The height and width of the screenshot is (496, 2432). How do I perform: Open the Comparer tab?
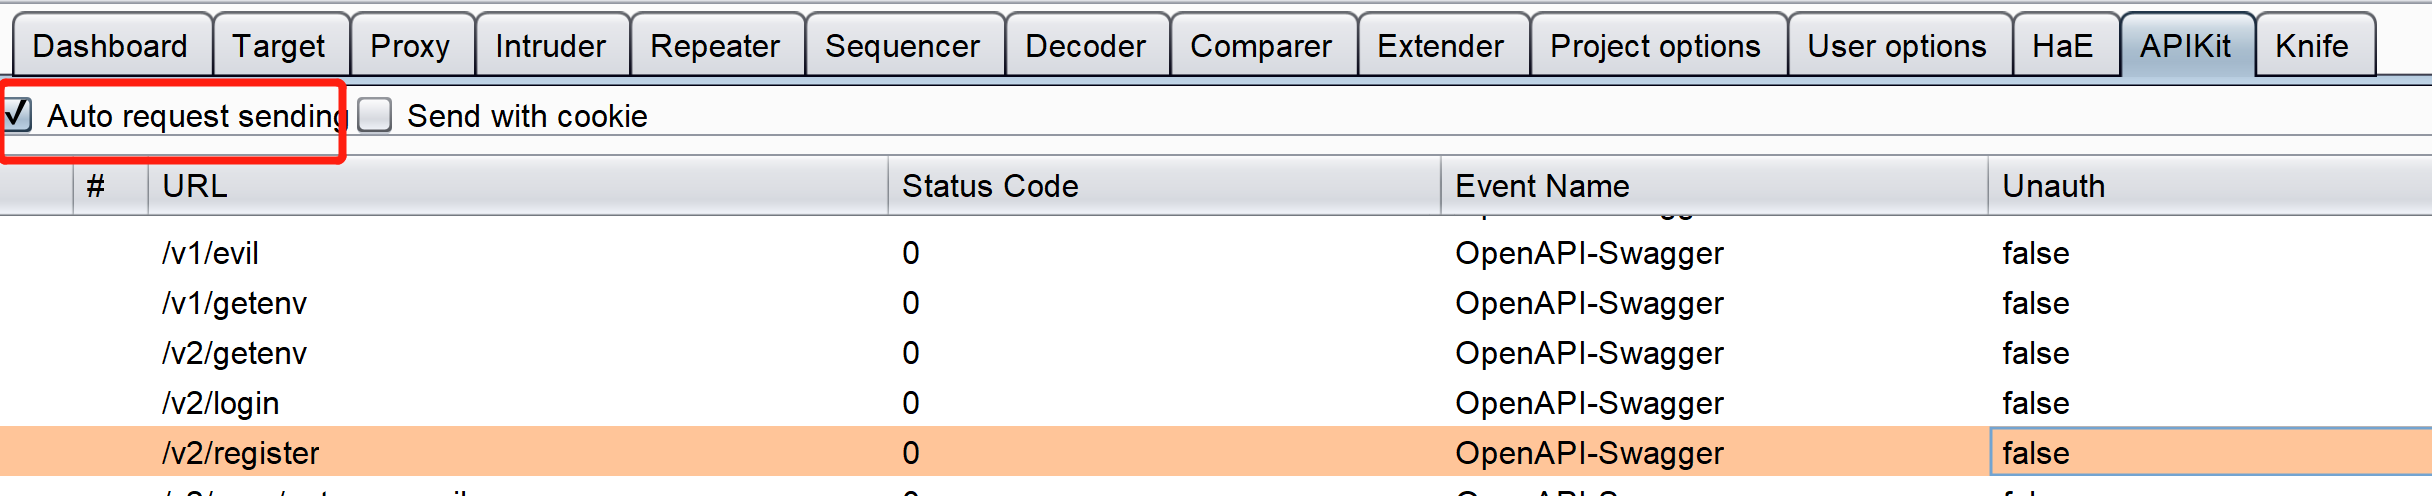1263,46
